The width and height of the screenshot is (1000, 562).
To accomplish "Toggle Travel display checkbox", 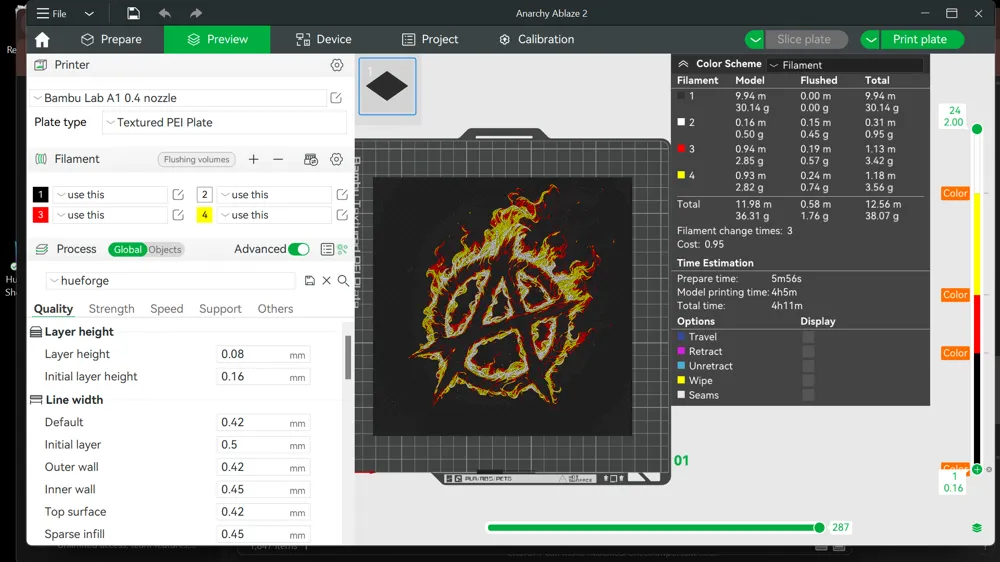I will (x=808, y=337).
